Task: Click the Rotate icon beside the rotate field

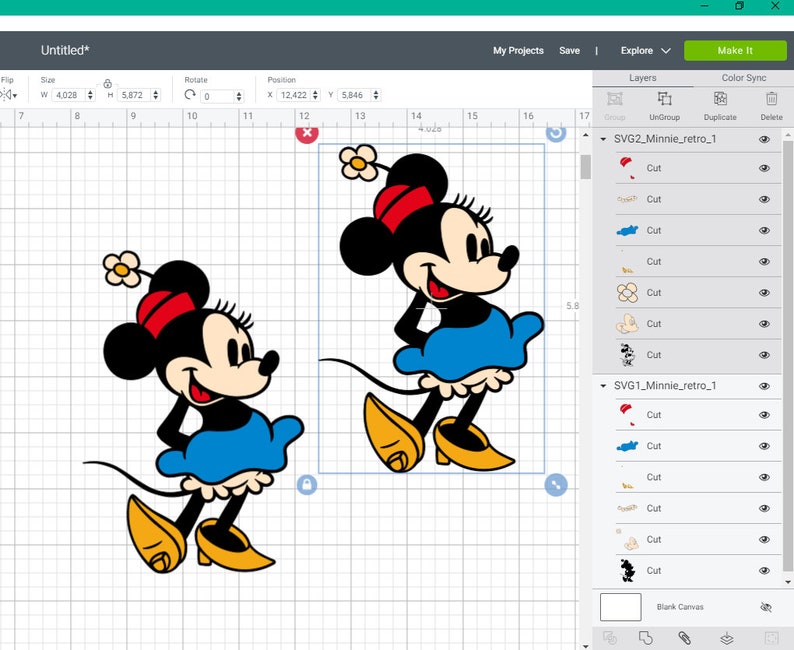Action: coord(190,95)
